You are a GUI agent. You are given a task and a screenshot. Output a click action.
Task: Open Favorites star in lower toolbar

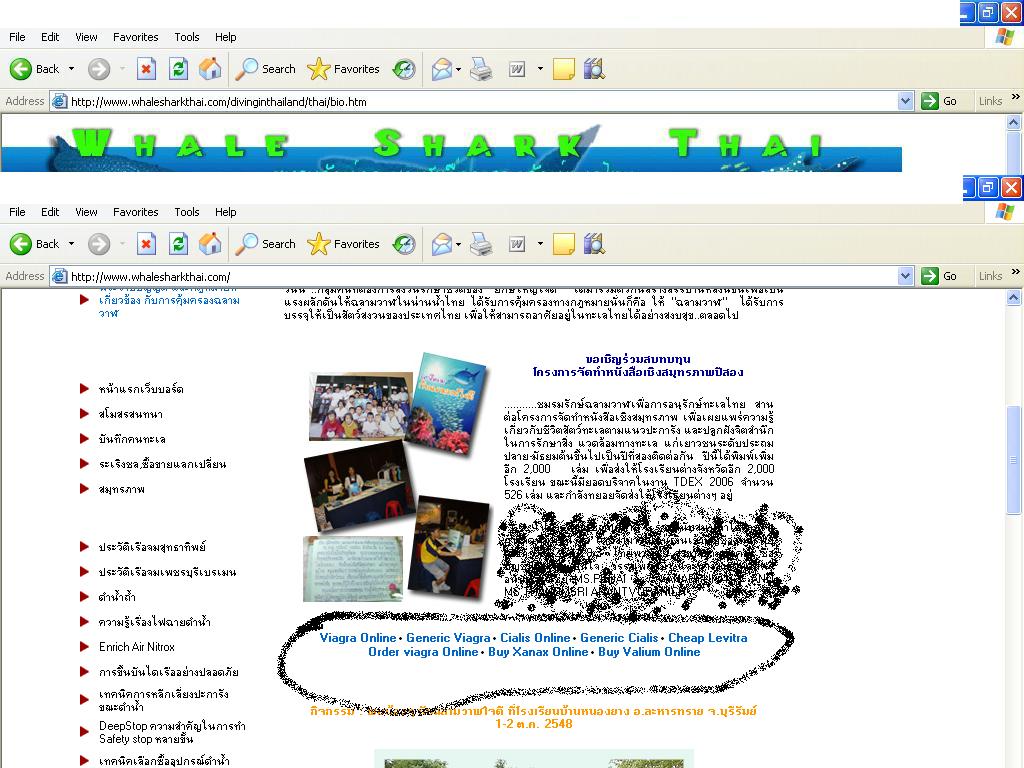[x=344, y=244]
